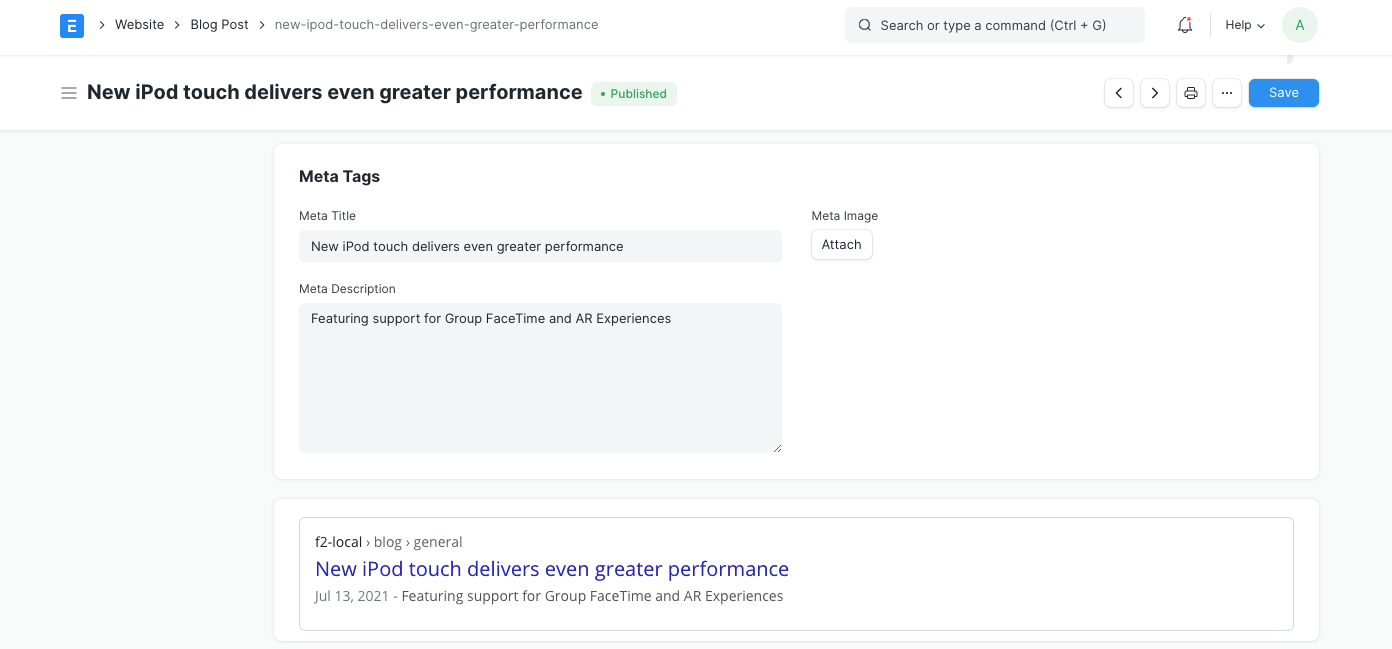Grab the Meta Description resize handle
The height and width of the screenshot is (649, 1392).
click(777, 448)
